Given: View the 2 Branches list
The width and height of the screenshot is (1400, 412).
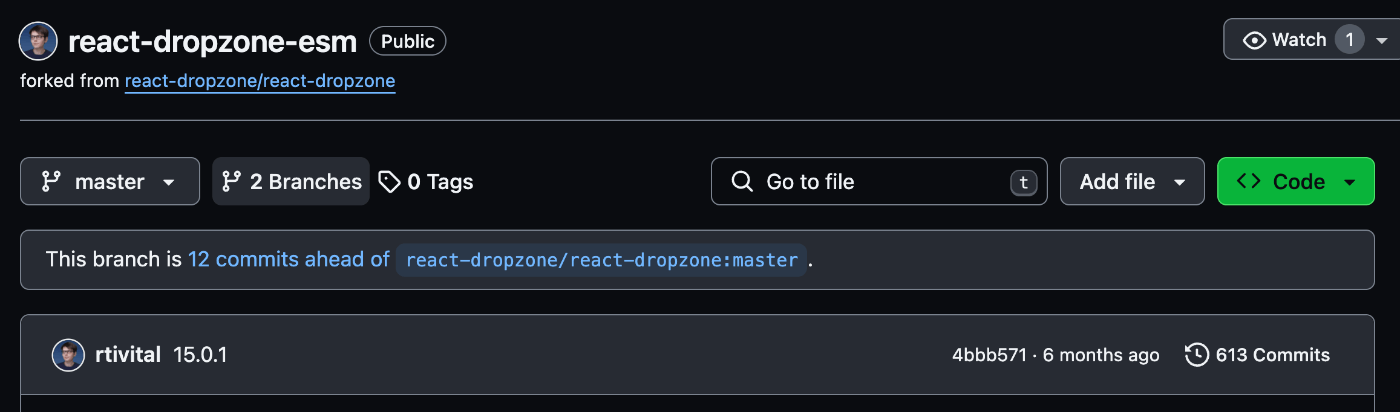Looking at the screenshot, I should point(291,182).
